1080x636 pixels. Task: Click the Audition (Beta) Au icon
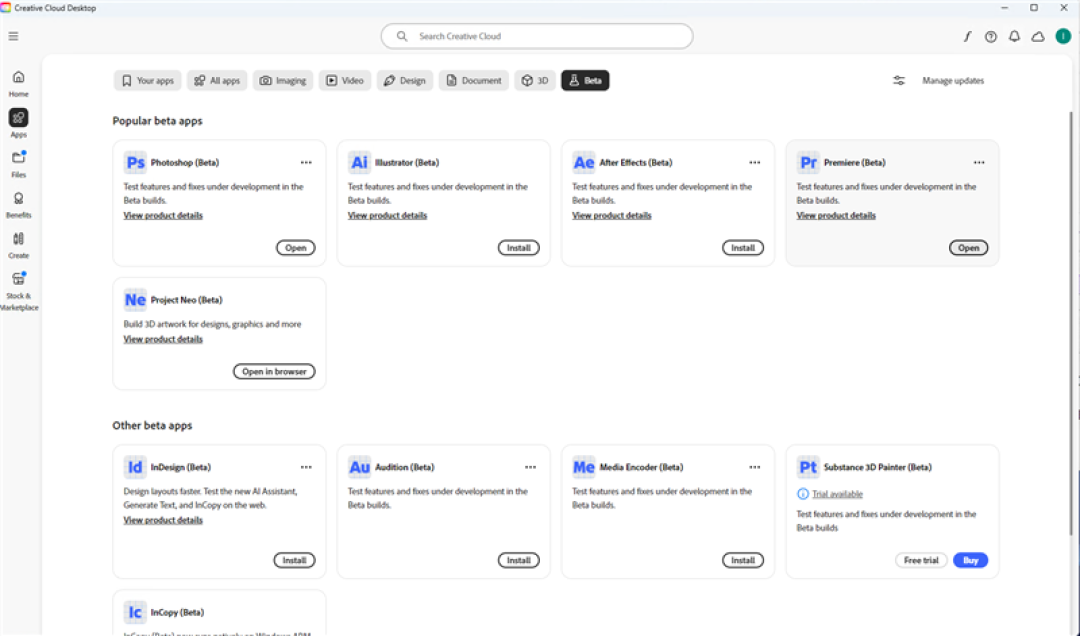(359, 467)
